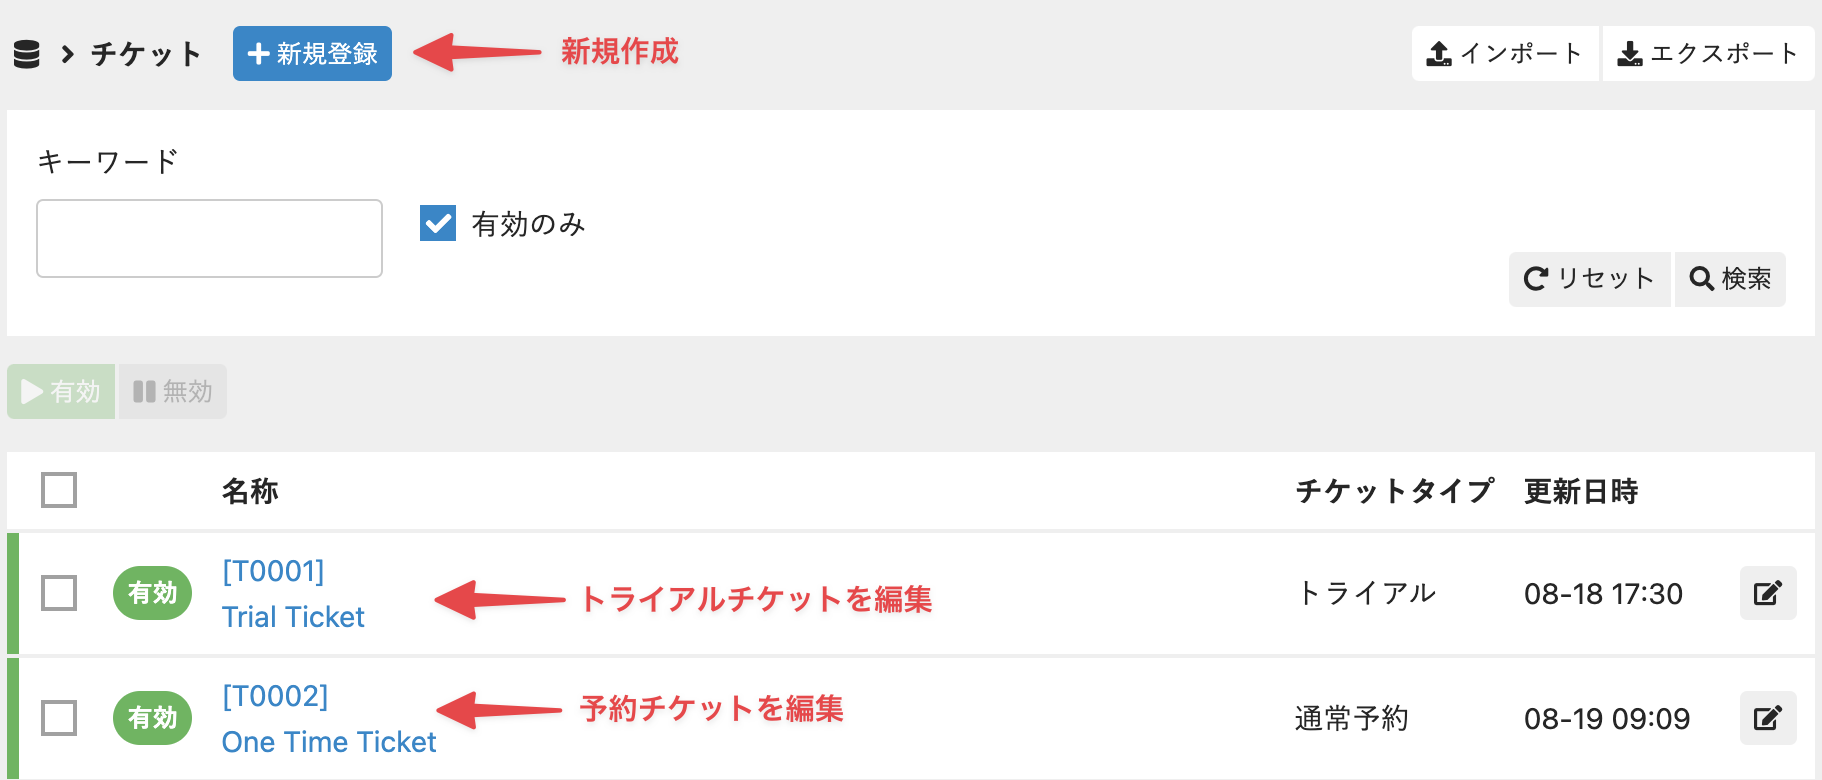1822x780 pixels.
Task: Open edit icon for Trial Ticket row
Action: [1767, 593]
